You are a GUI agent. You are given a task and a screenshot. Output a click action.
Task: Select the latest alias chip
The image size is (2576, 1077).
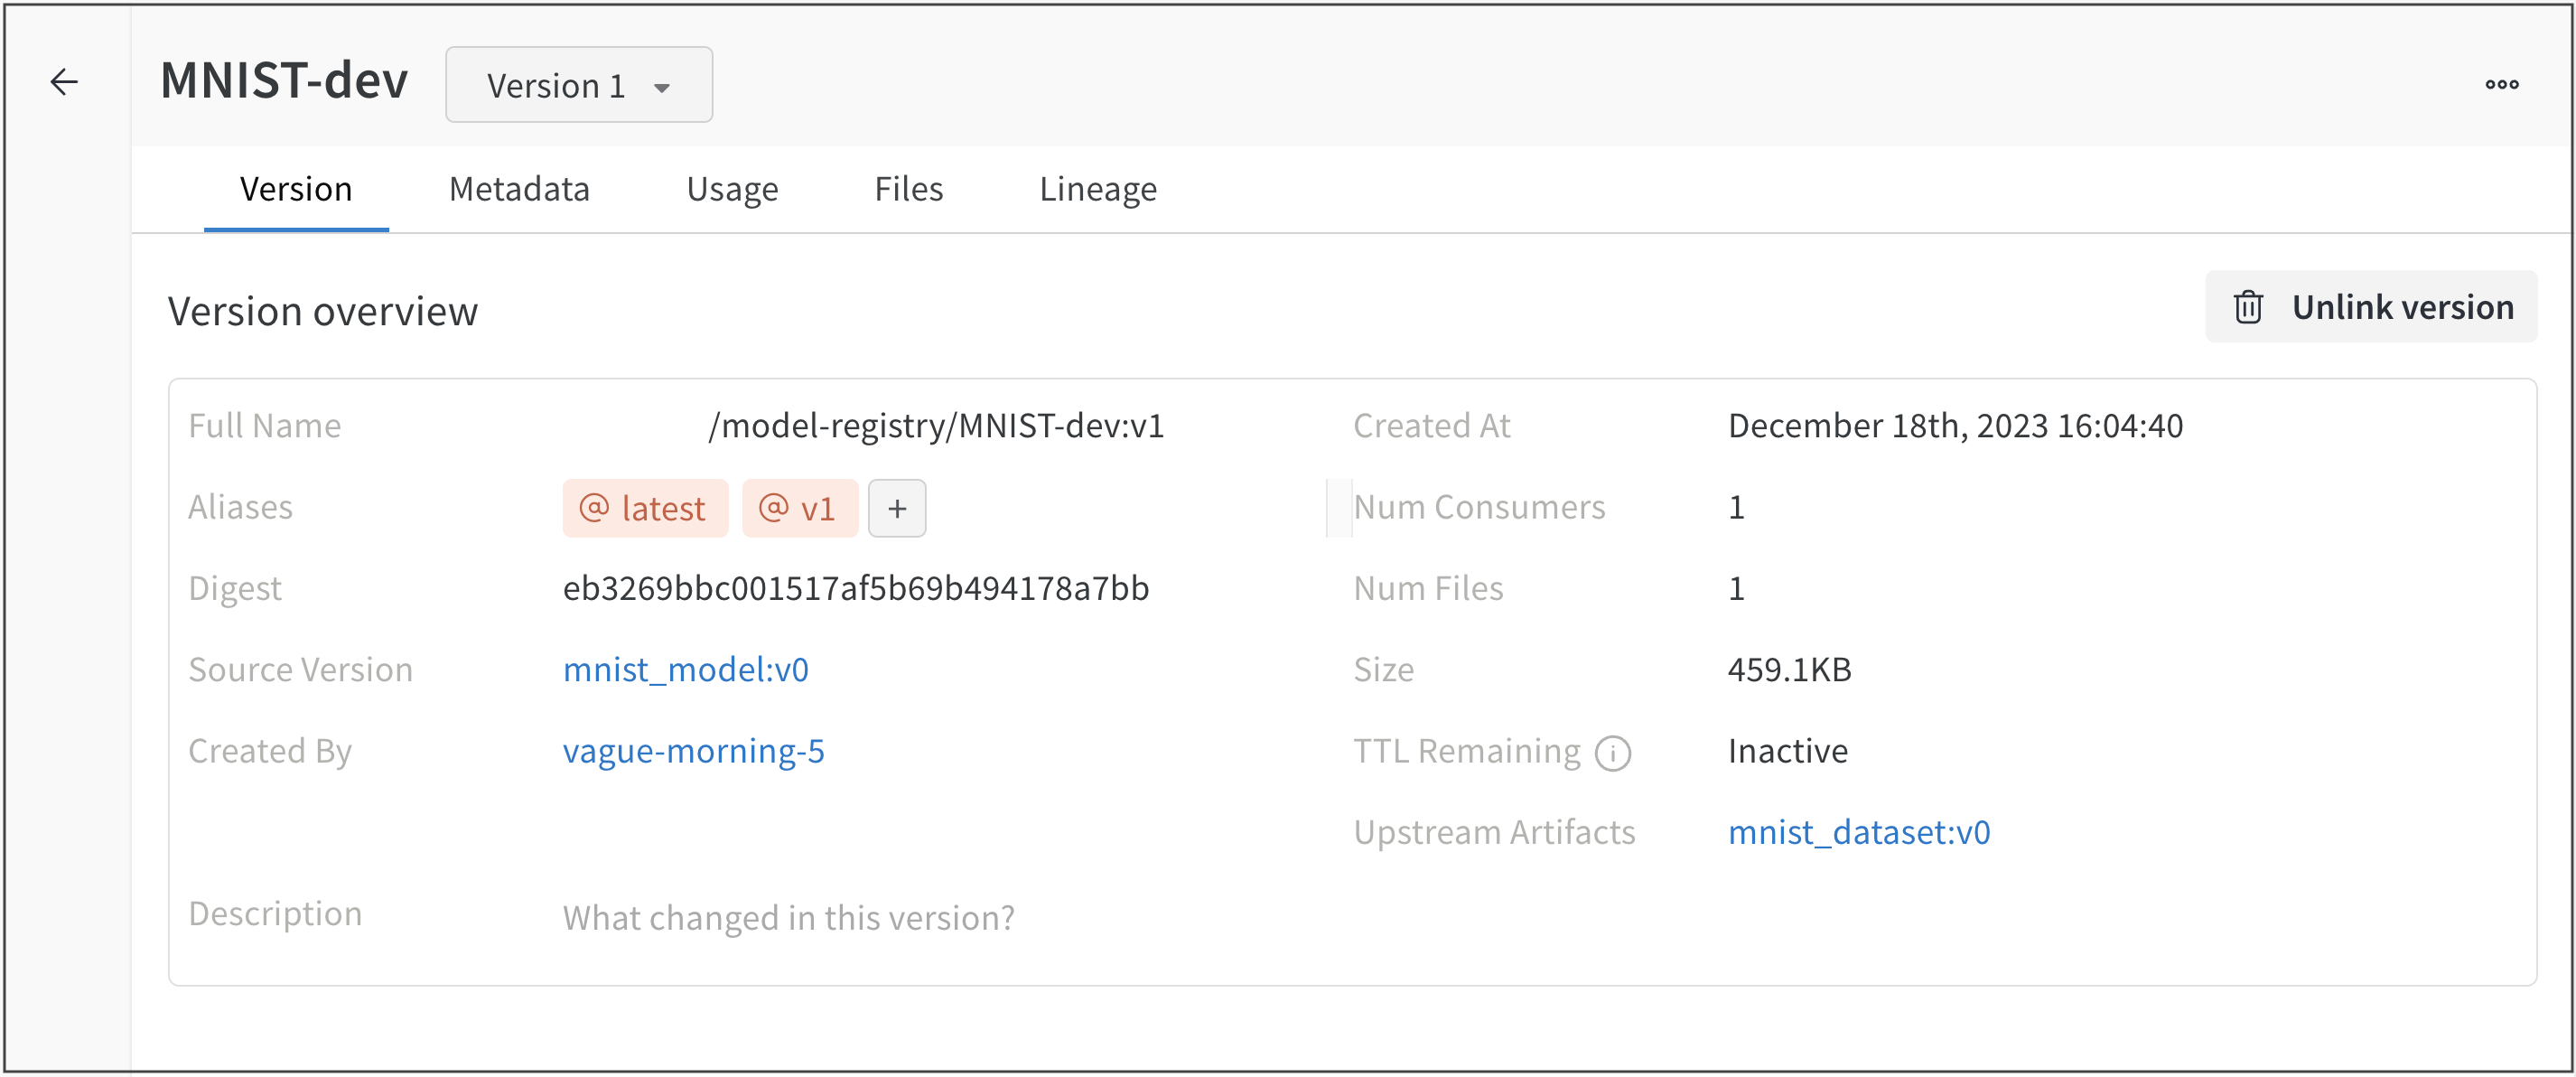pos(644,507)
